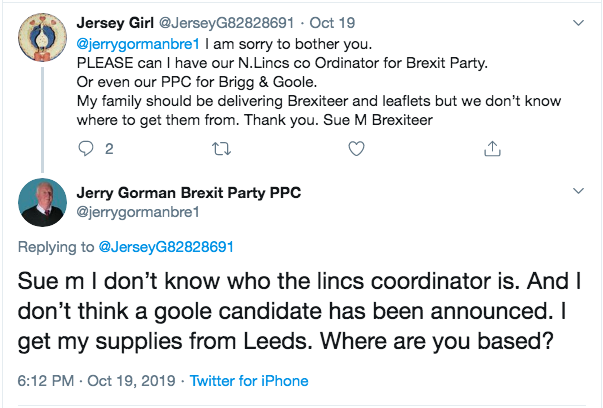Open Jerry Gorman's profile picture
Image resolution: width=603 pixels, height=408 pixels.
(x=44, y=204)
